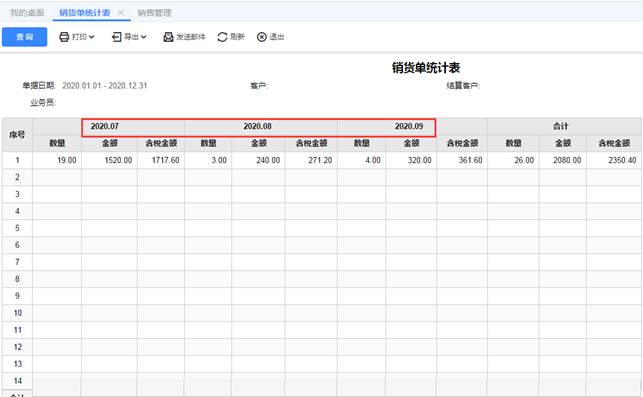643x397 pixels.
Task: Switch to the 我的桌面 tab
Action: pos(27,13)
